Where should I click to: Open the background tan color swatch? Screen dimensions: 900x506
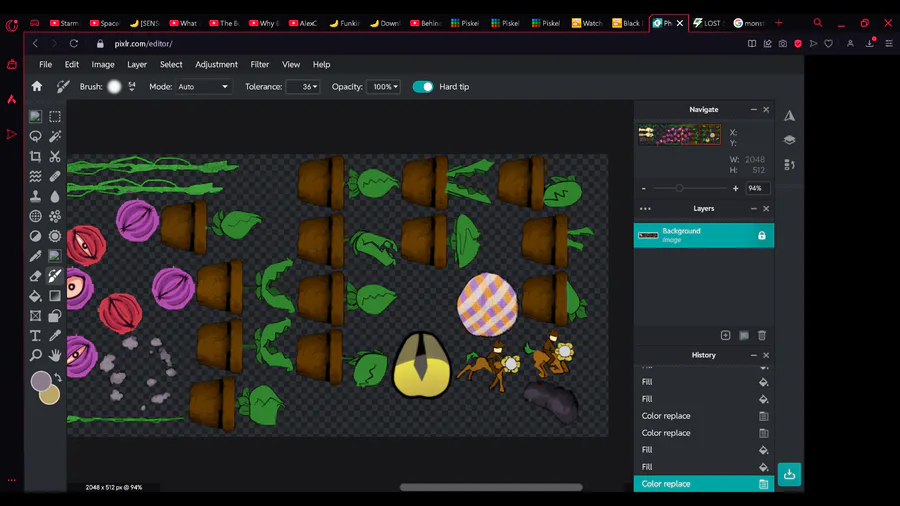pos(52,397)
